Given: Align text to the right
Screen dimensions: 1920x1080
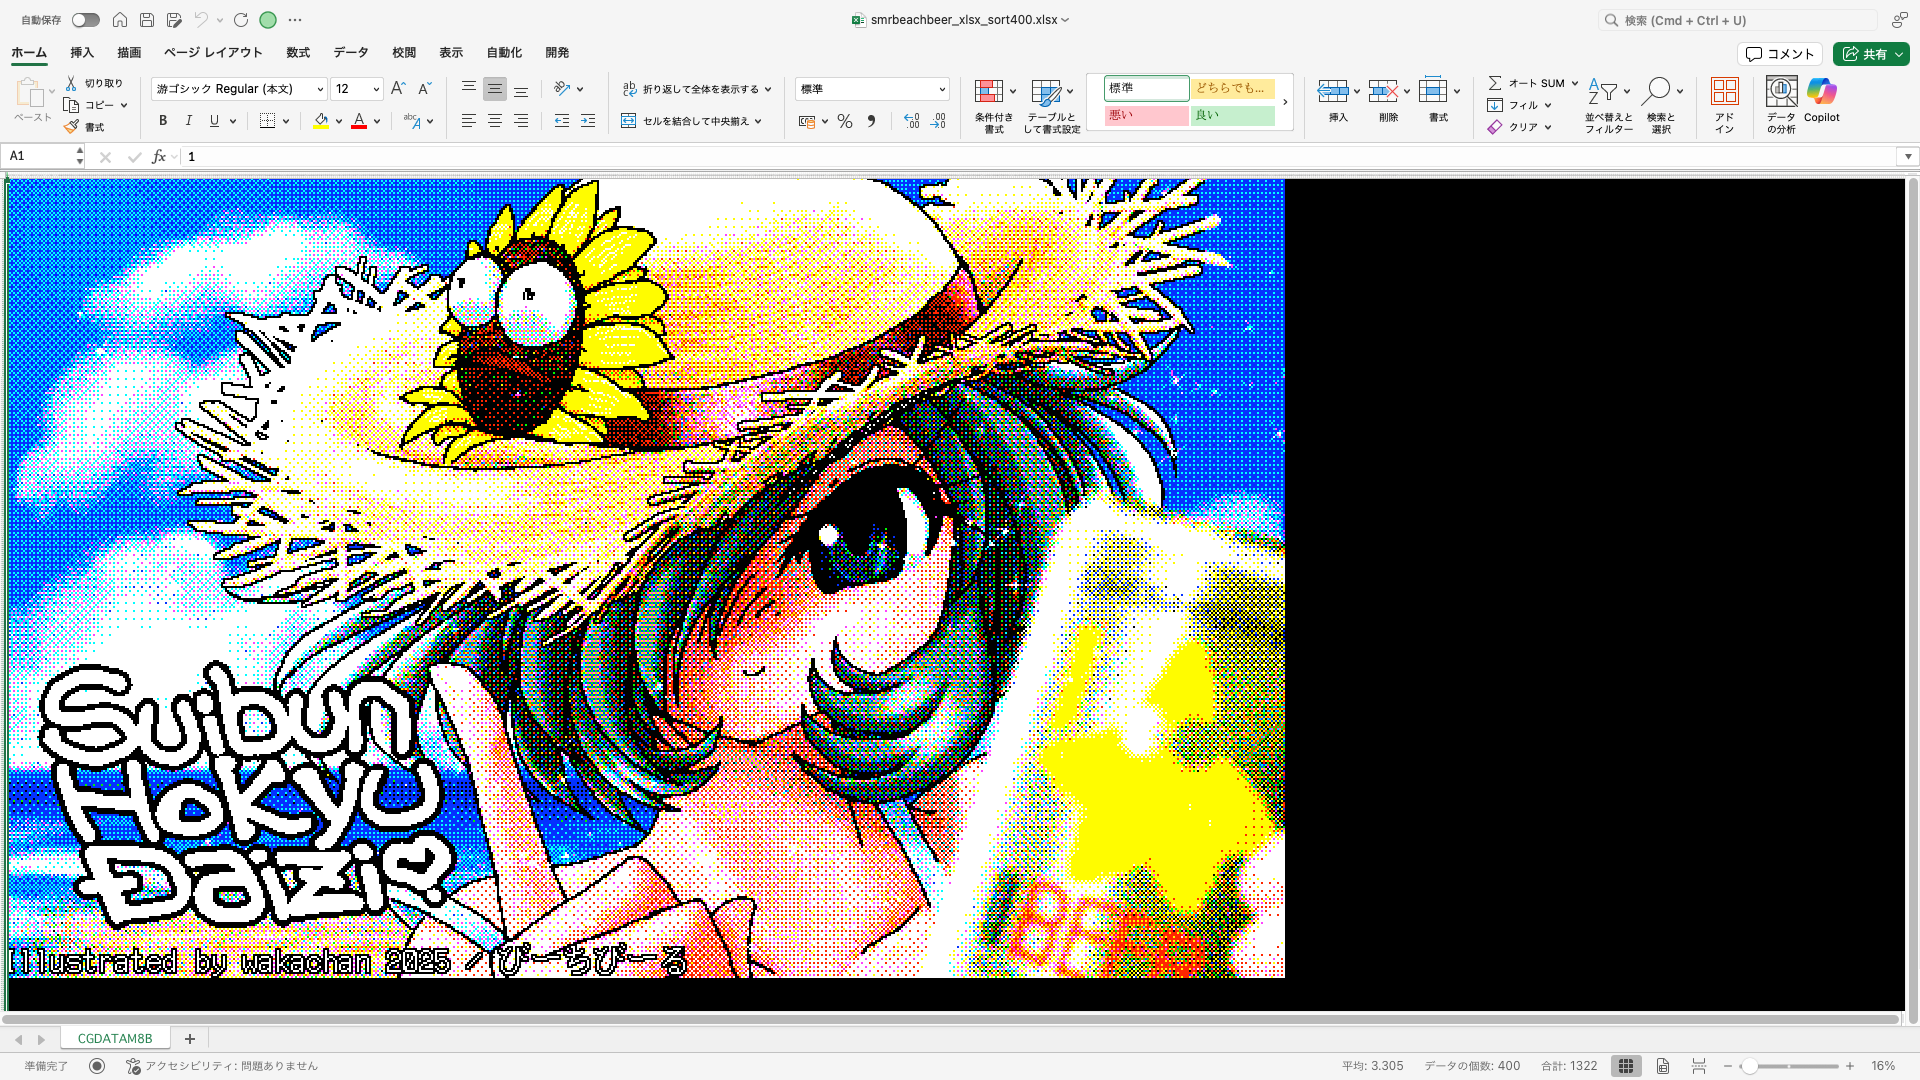Looking at the screenshot, I should [521, 121].
